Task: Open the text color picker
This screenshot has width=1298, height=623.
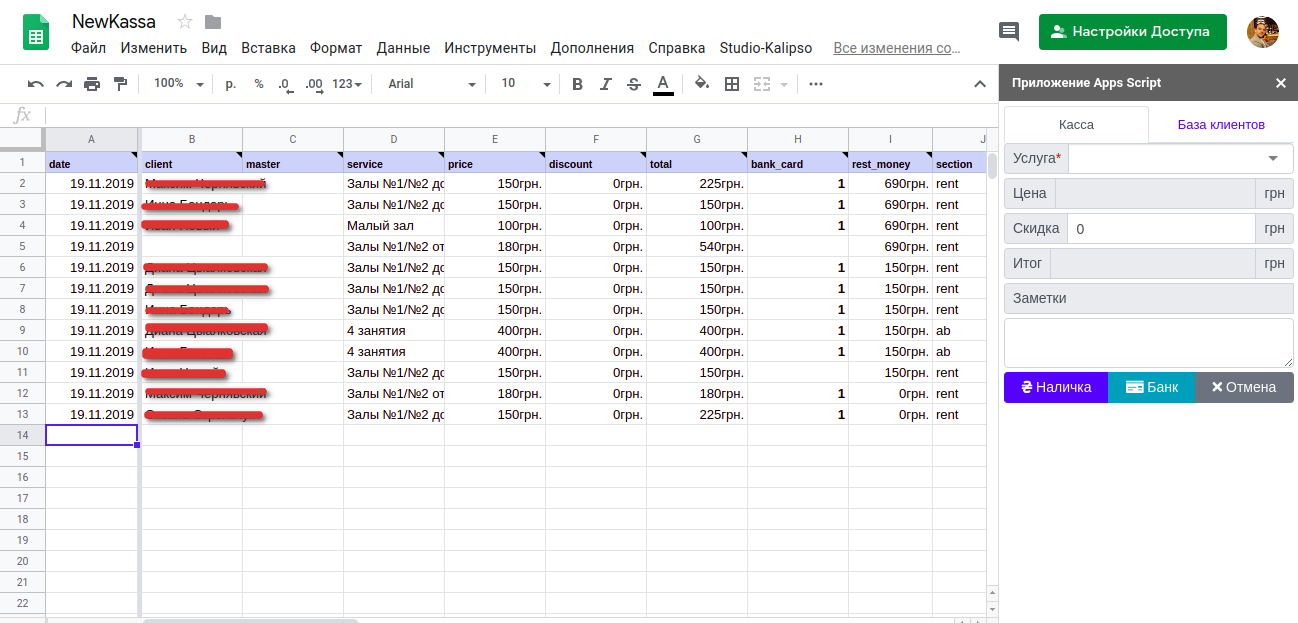Action: [x=662, y=84]
